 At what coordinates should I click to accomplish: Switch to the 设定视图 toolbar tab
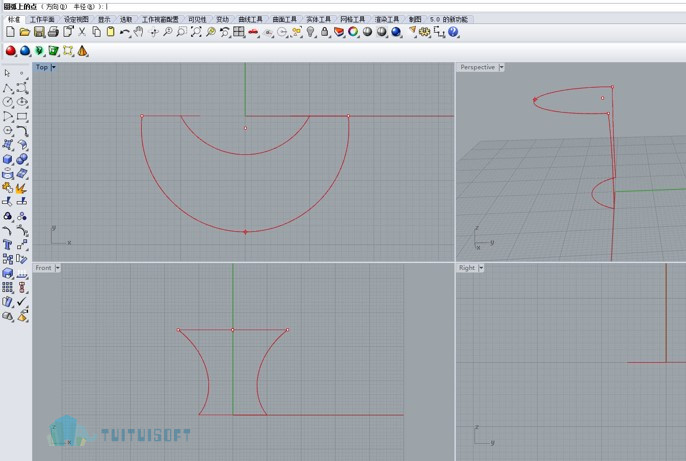click(76, 19)
